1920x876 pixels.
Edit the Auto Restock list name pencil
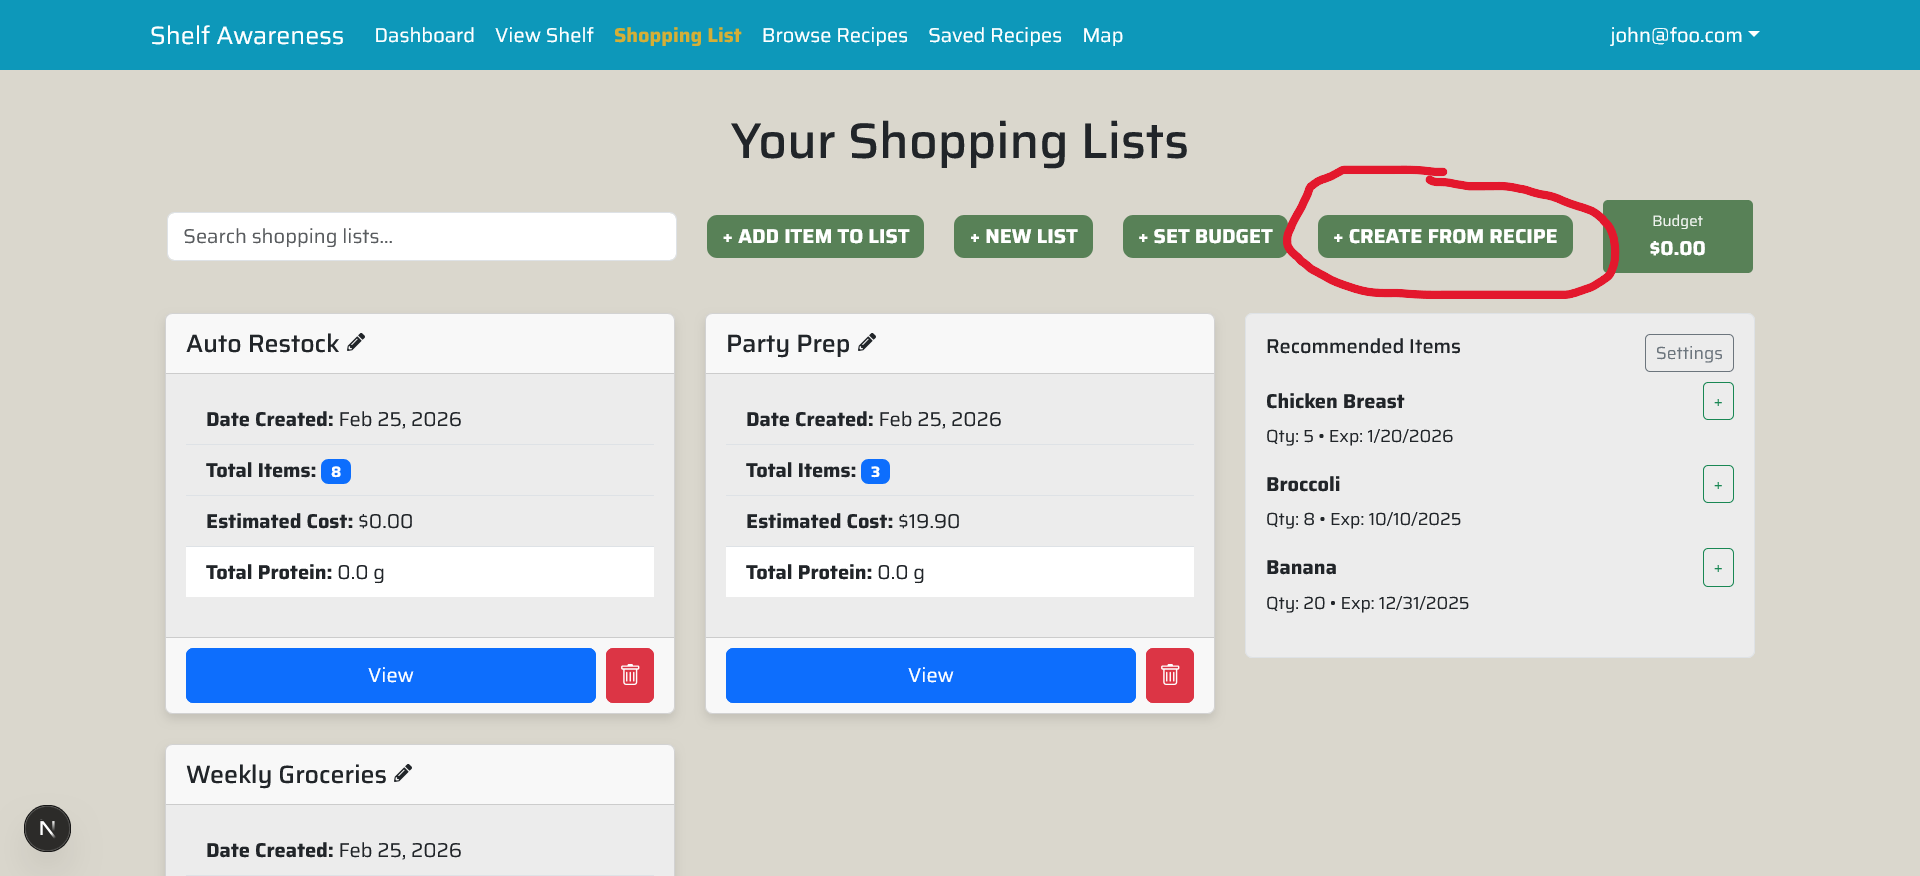pos(356,343)
